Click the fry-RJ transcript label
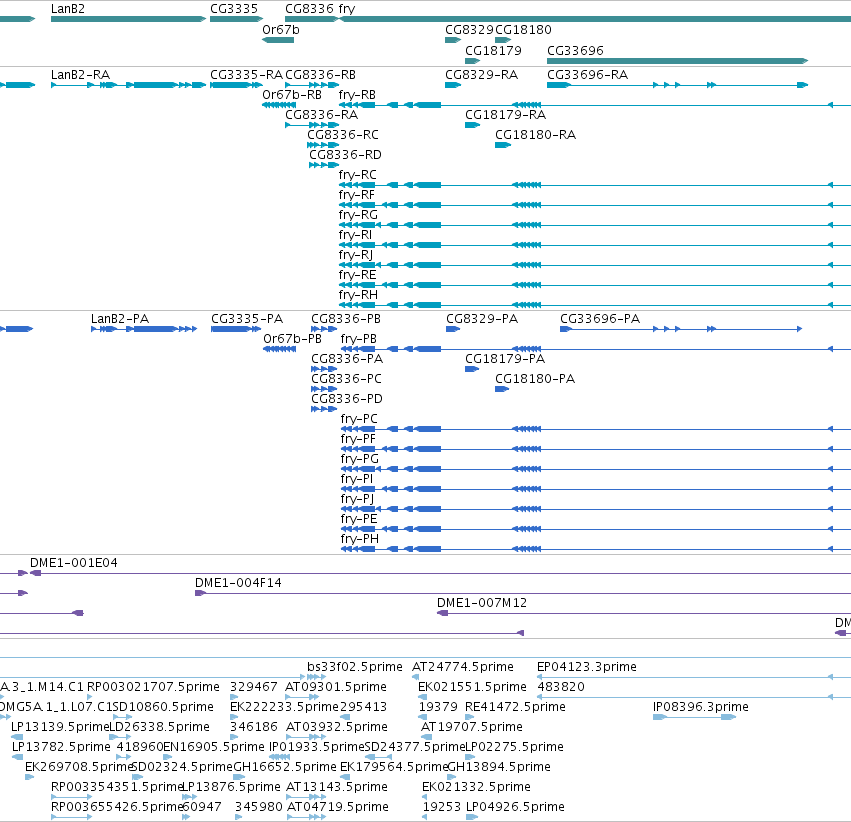The height and width of the screenshot is (822, 851). 356,255
